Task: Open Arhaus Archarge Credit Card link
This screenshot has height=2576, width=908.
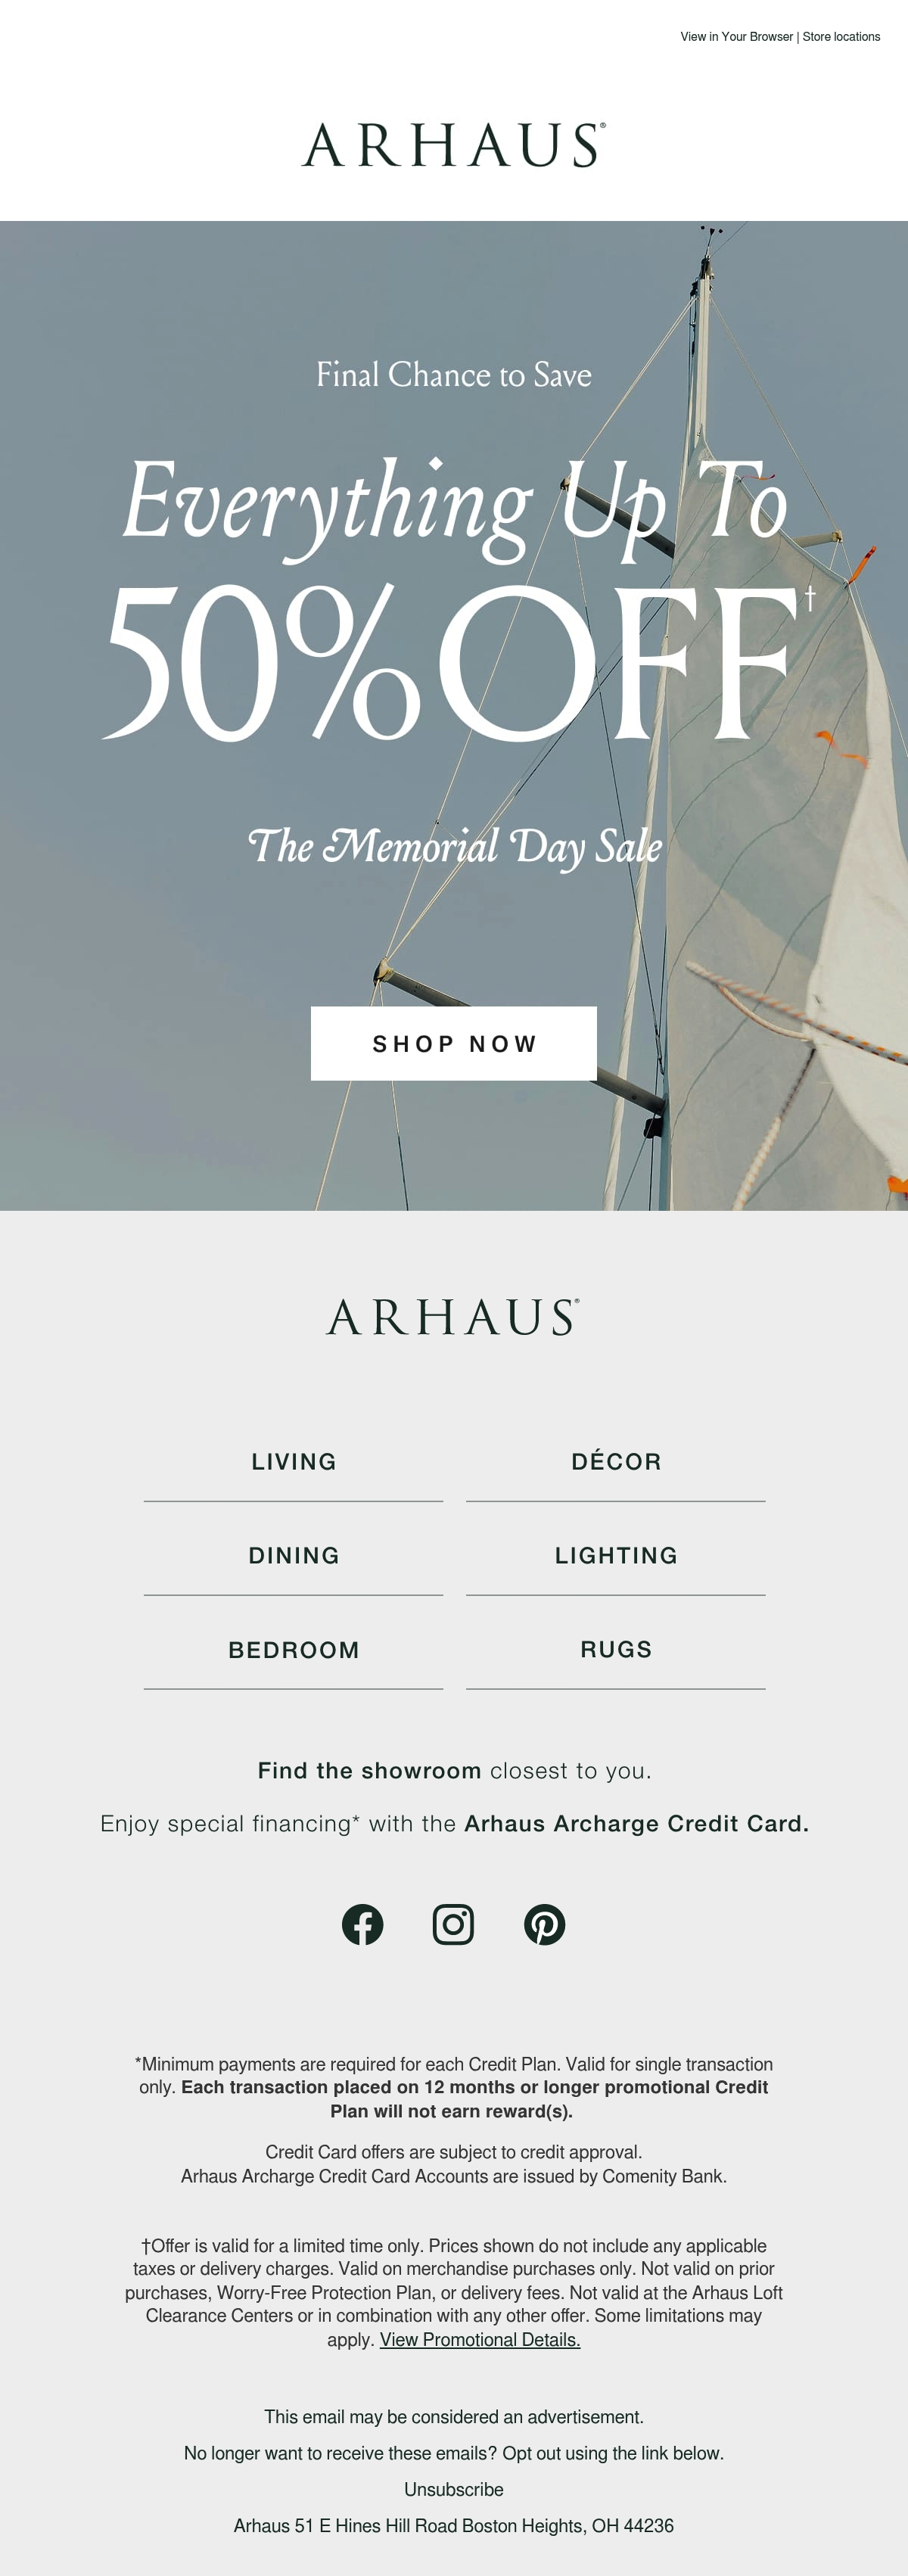Action: coord(636,1823)
